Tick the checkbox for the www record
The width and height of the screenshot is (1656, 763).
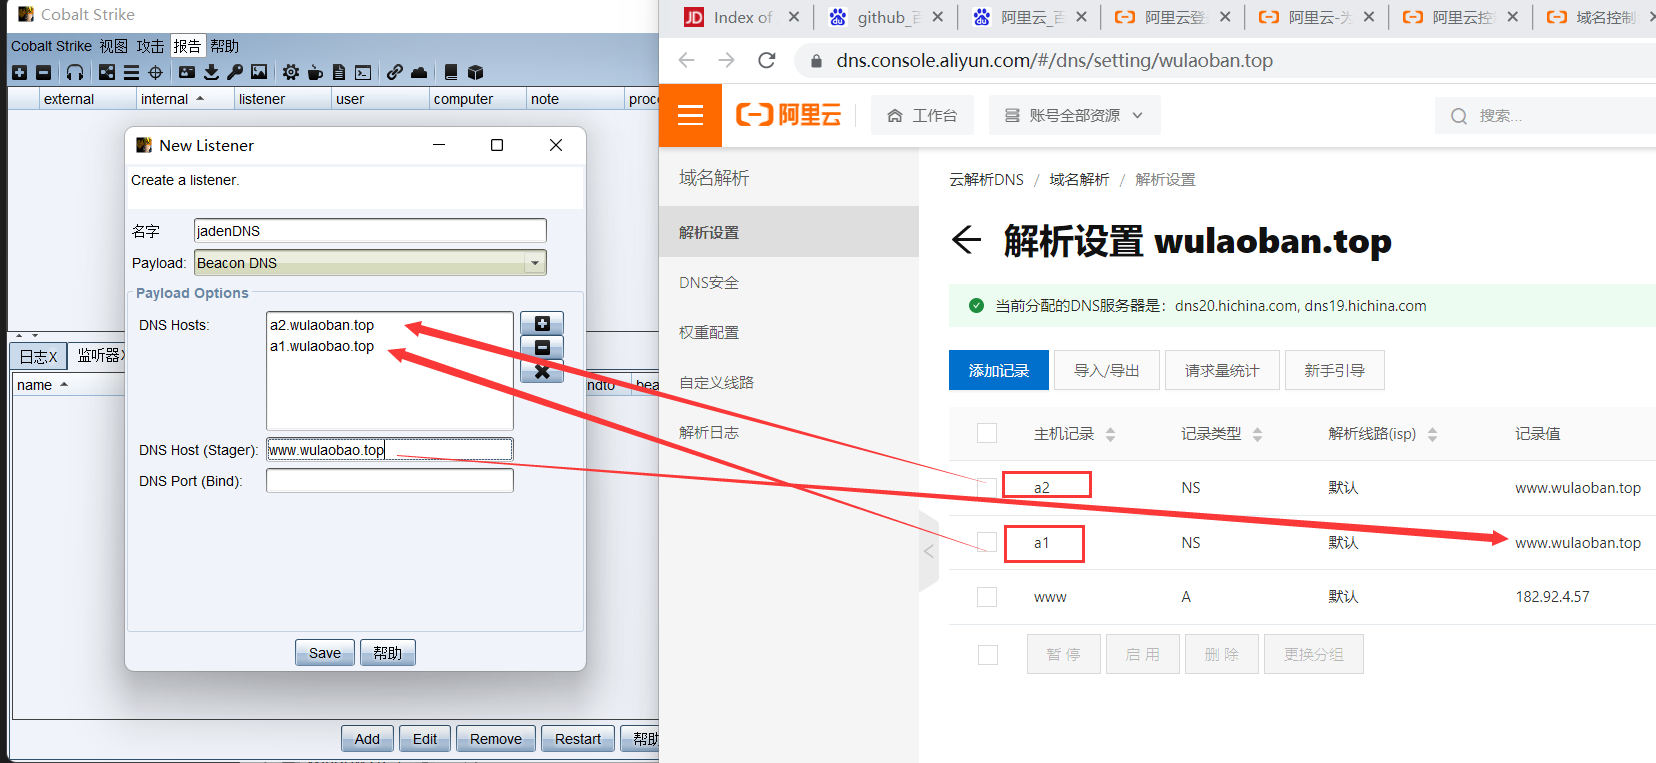[x=987, y=597]
